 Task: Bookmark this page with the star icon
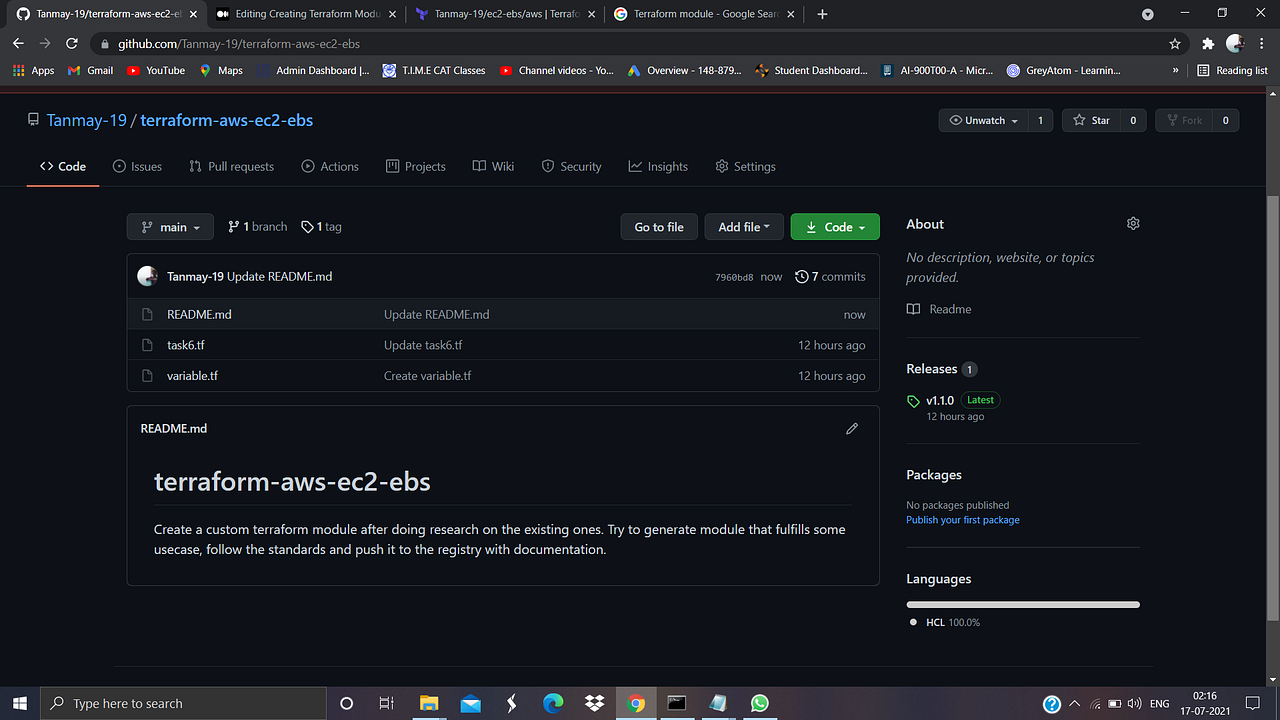tap(1175, 44)
